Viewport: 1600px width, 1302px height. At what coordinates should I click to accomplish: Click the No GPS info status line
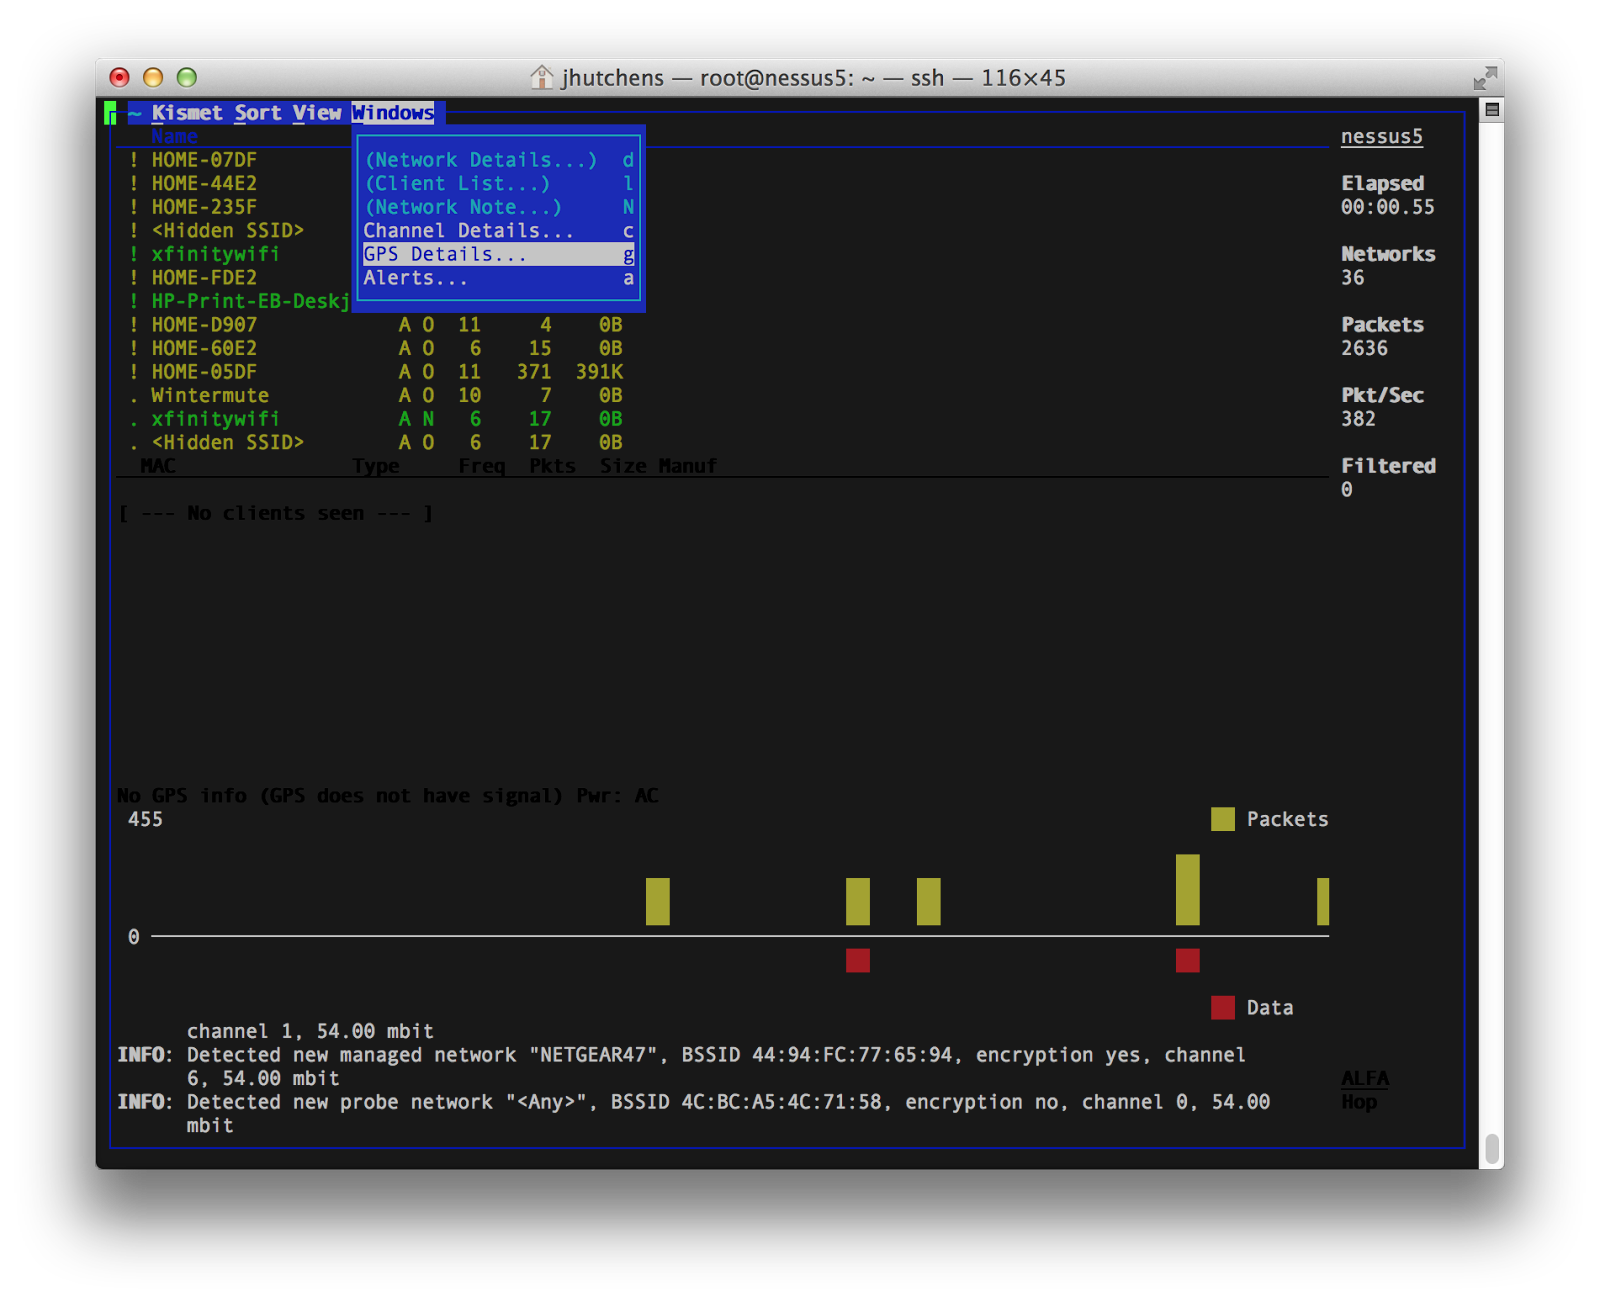click(x=388, y=796)
